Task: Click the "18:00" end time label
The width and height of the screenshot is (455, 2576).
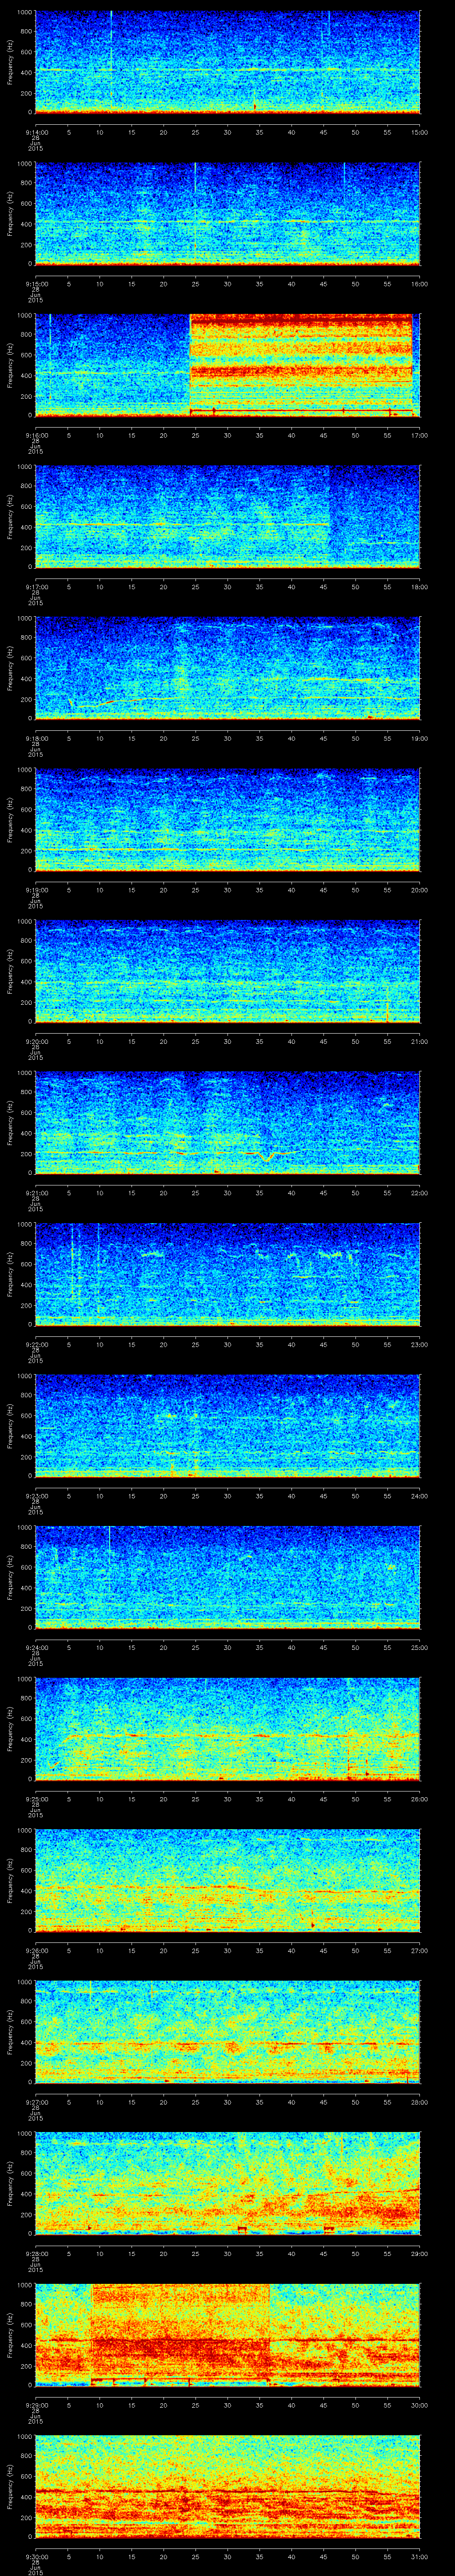Action: click(420, 587)
